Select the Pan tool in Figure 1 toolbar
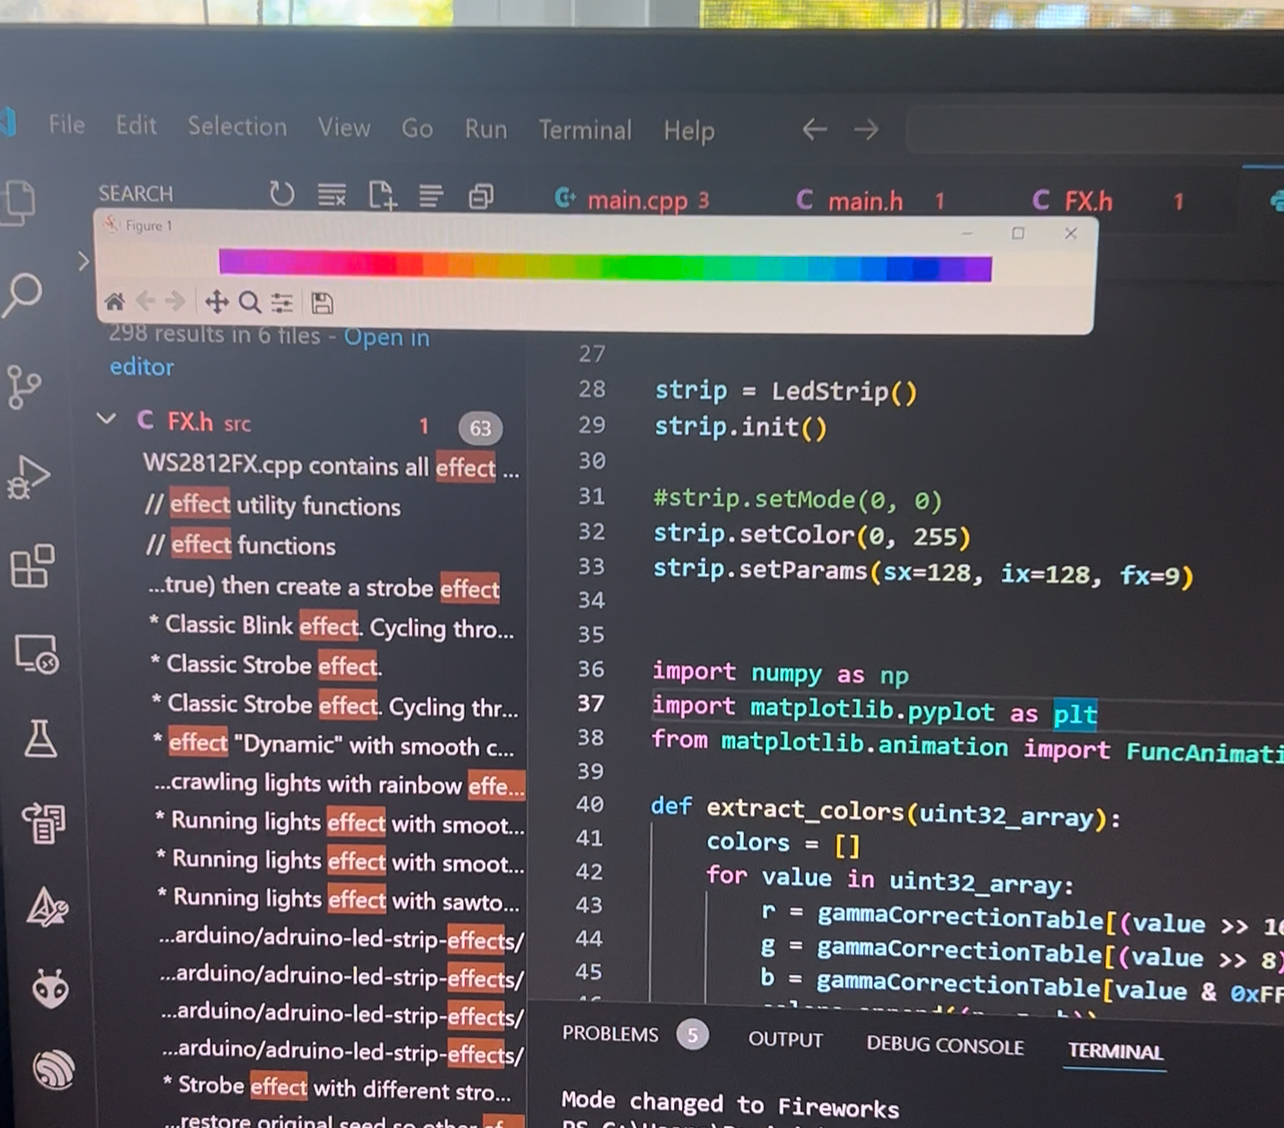Image resolution: width=1284 pixels, height=1128 pixels. (216, 301)
